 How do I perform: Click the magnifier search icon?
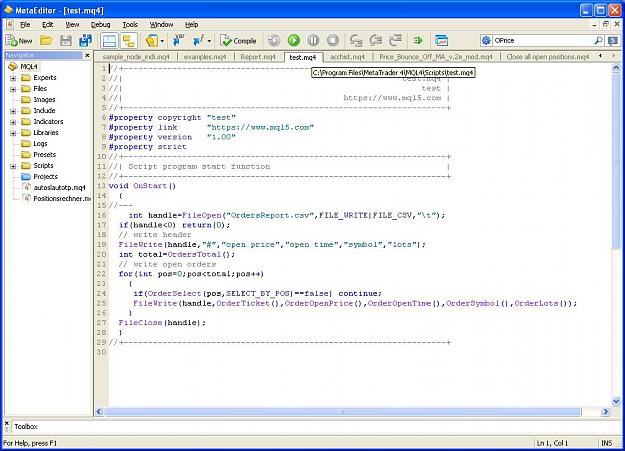(x=598, y=40)
